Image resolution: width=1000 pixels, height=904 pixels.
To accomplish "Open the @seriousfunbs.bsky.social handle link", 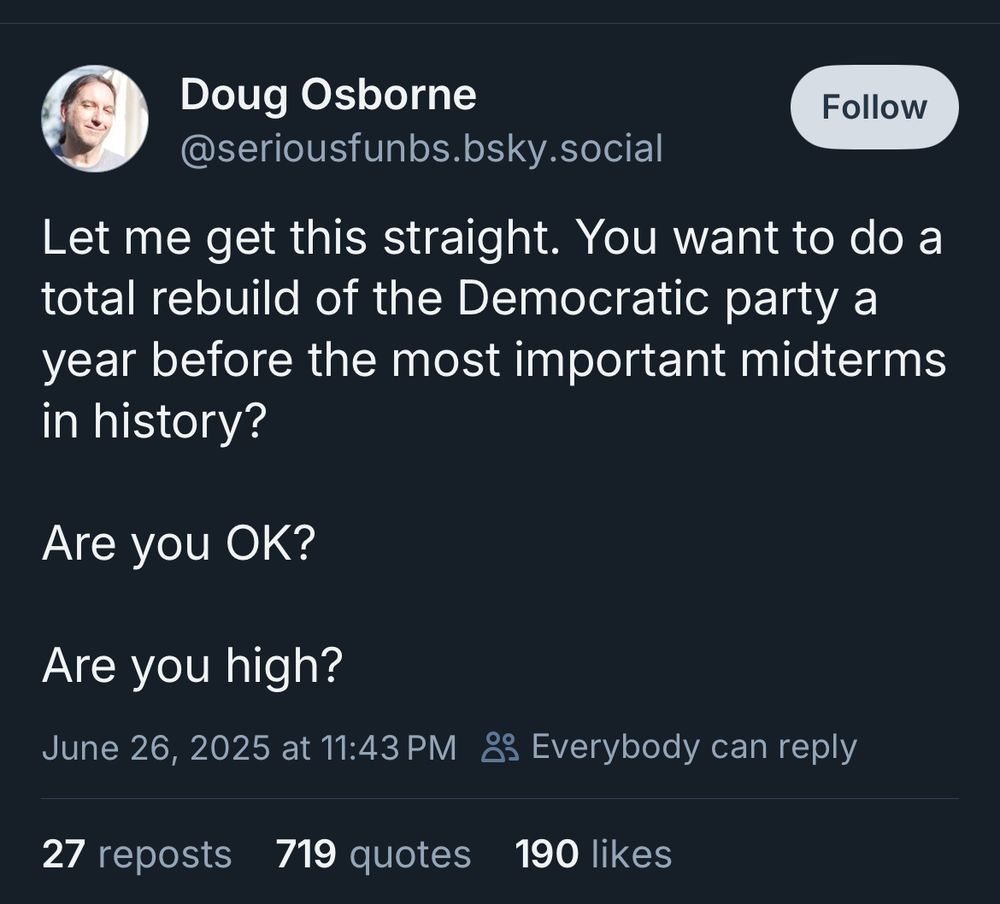I will pos(421,149).
